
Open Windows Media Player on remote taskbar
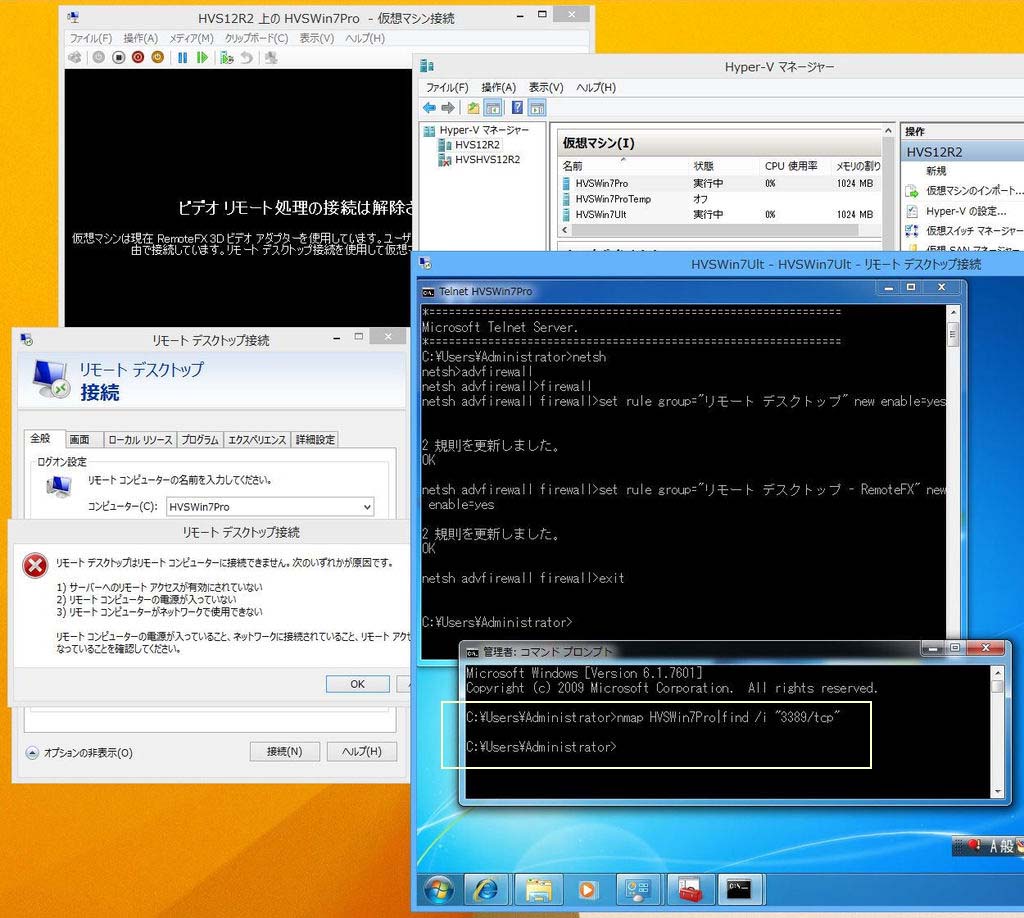[588, 889]
